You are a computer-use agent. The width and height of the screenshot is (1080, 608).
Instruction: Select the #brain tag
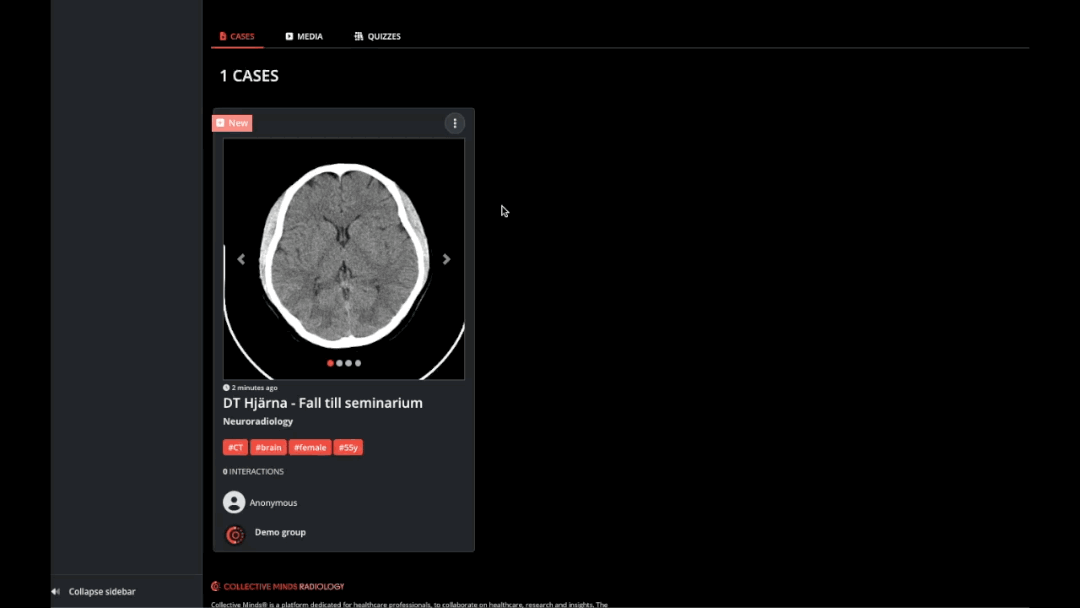[268, 447]
